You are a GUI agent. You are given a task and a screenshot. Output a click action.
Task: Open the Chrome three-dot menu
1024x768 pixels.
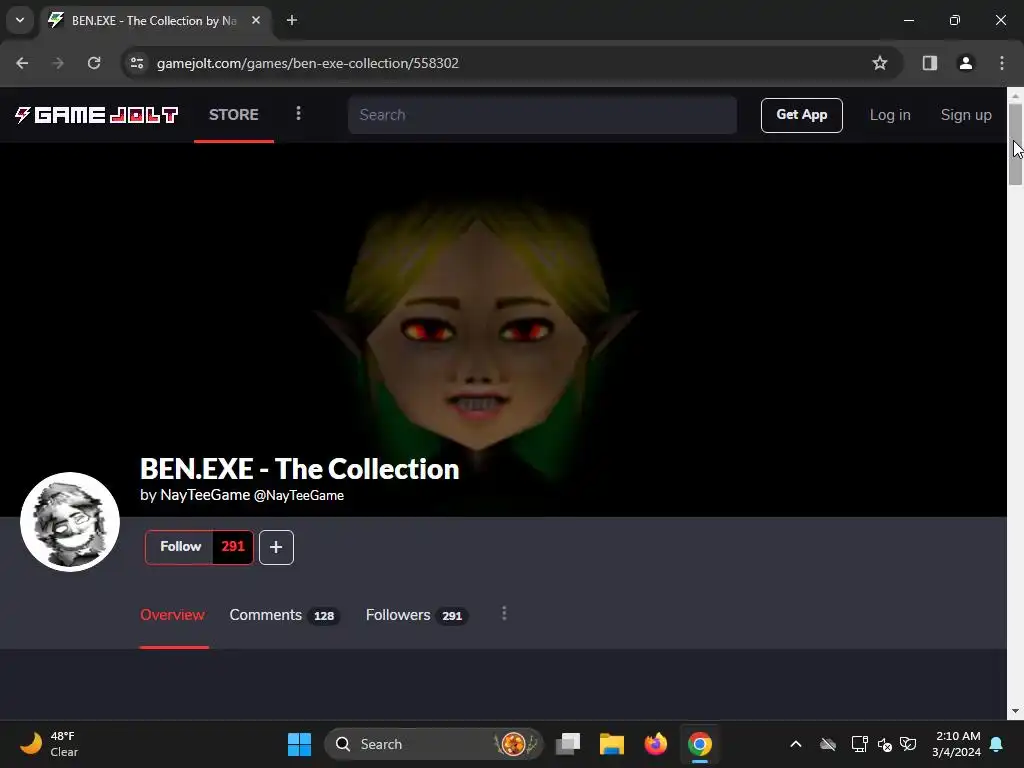1002,63
